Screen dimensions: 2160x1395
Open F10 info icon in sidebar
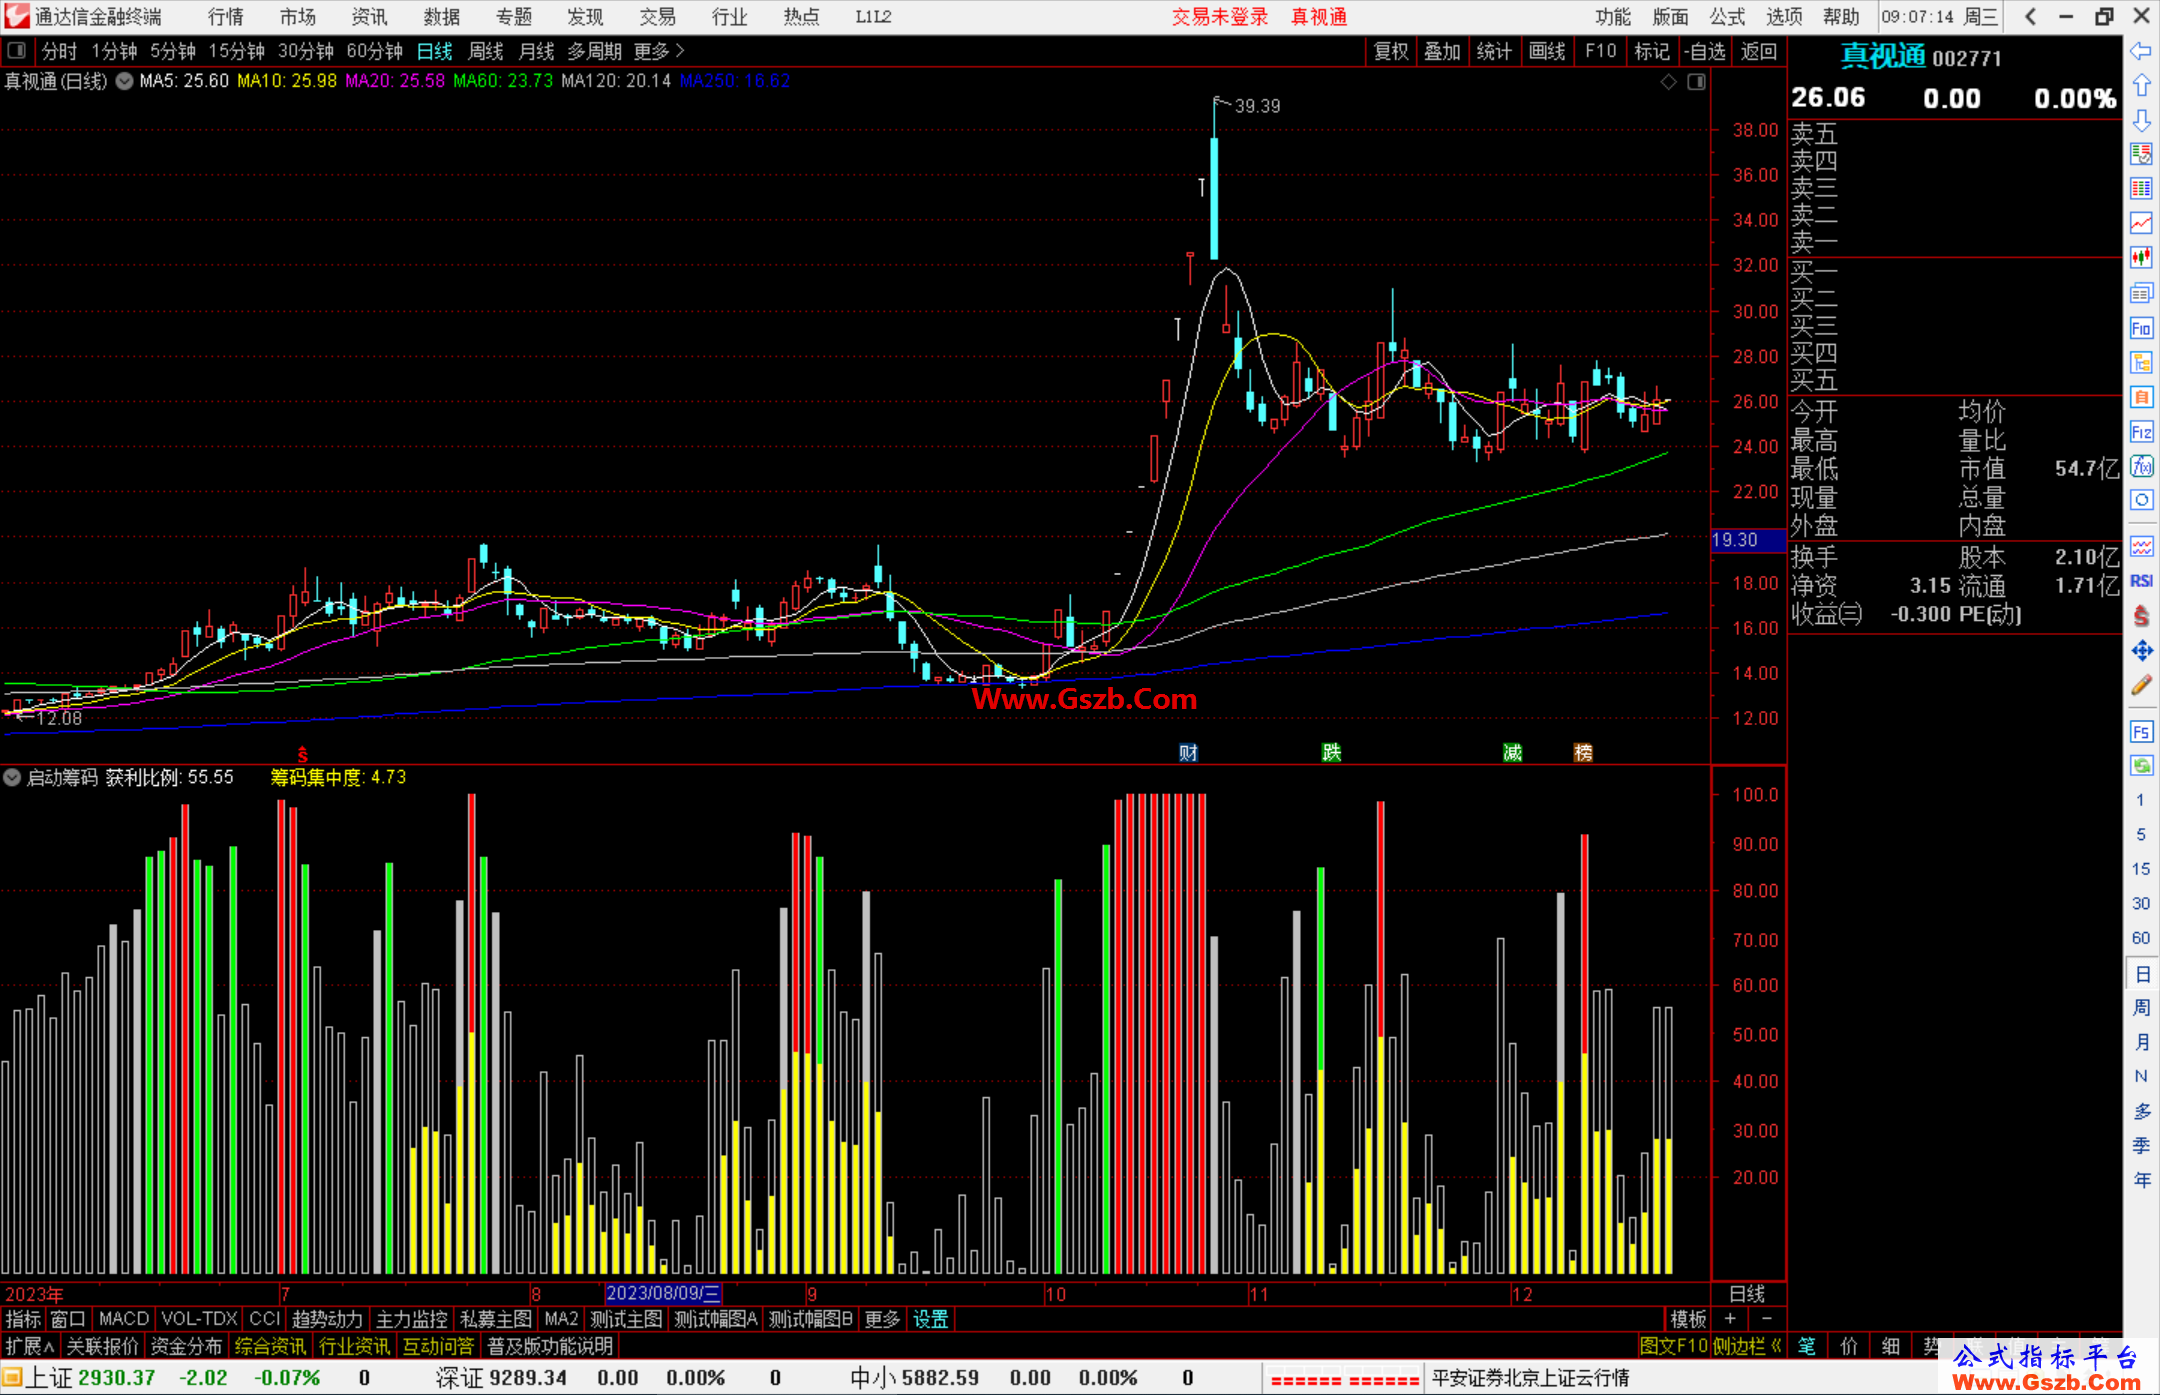point(2141,328)
